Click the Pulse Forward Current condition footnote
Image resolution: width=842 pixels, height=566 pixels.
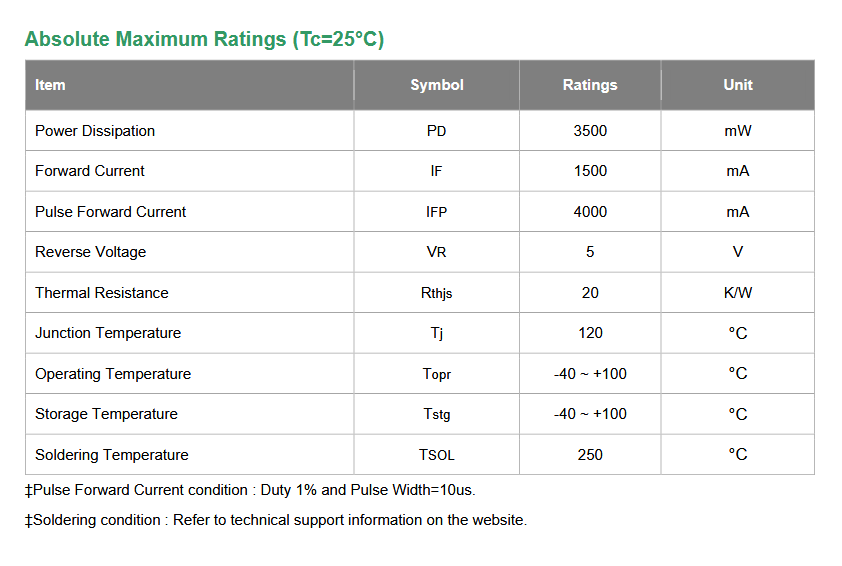click(250, 490)
